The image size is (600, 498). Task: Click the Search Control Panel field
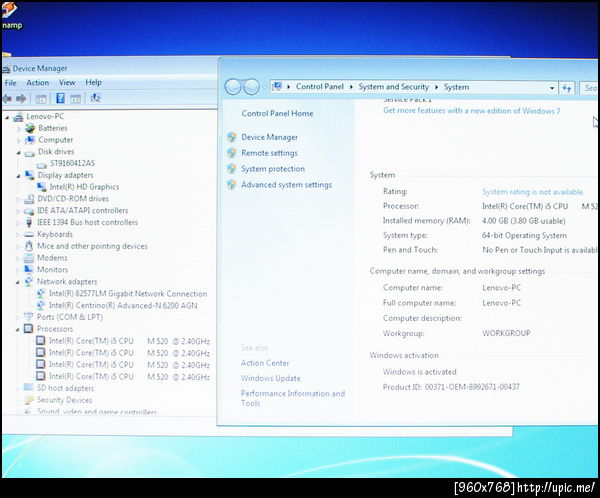pyautogui.click(x=589, y=88)
